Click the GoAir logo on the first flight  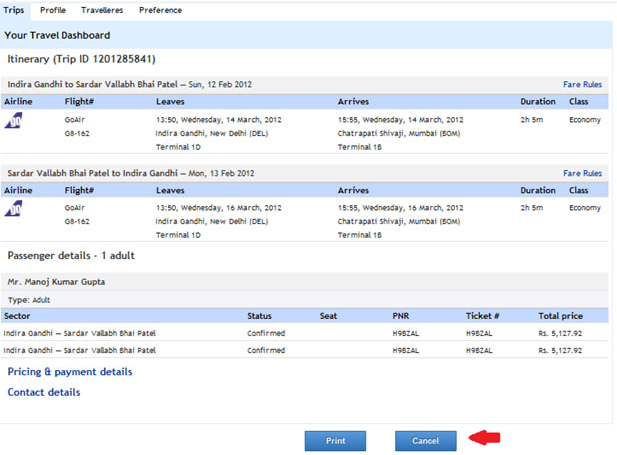click(14, 121)
